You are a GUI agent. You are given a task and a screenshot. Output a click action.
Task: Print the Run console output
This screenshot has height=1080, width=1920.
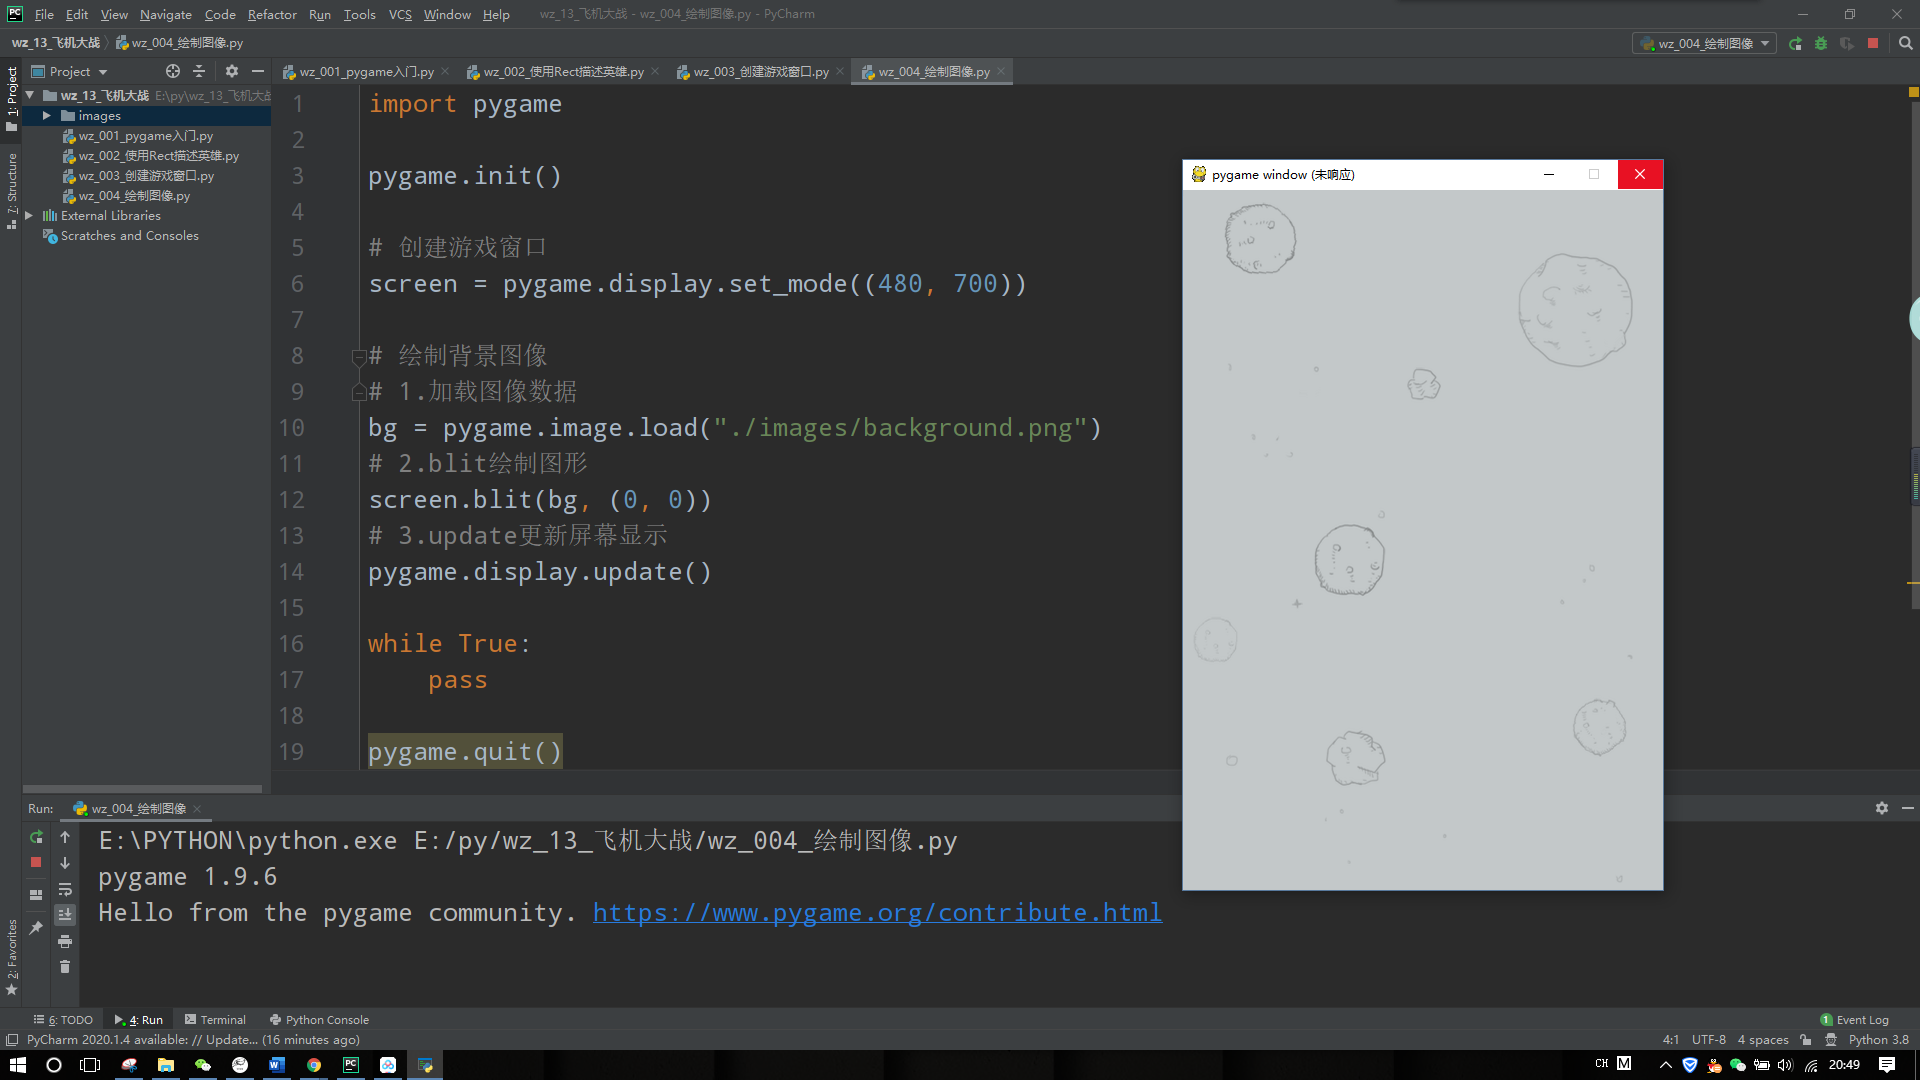click(x=65, y=941)
